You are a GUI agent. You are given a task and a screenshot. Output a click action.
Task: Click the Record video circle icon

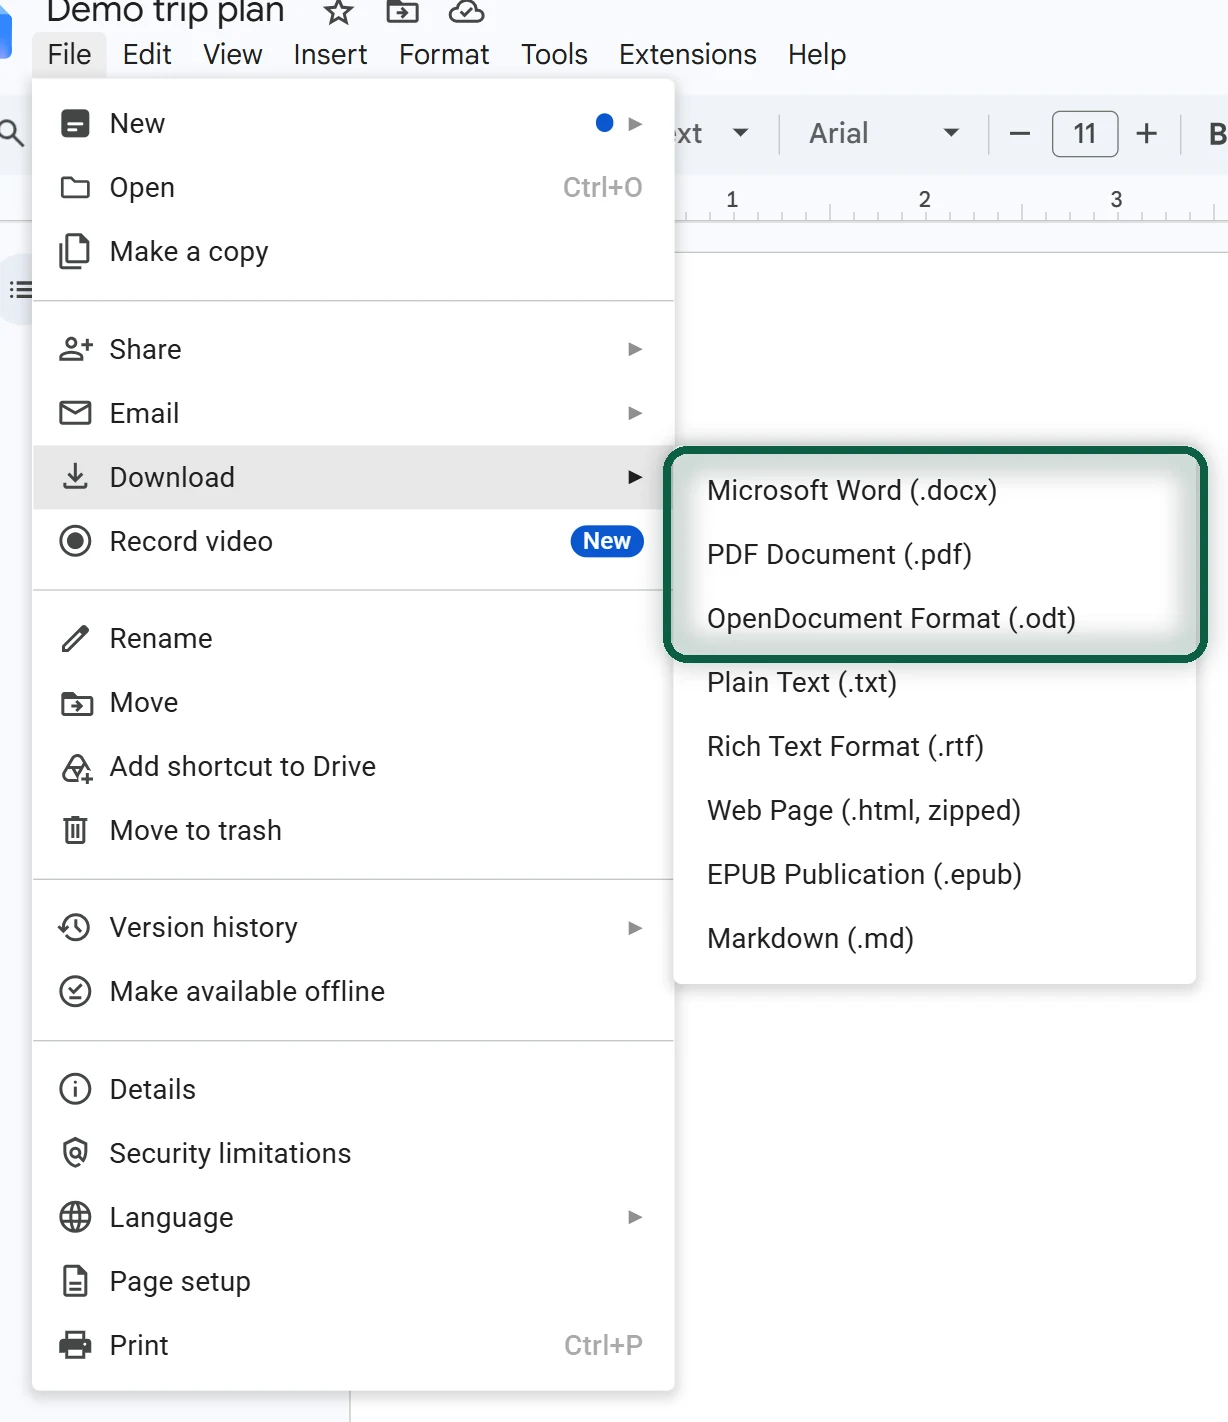point(75,541)
